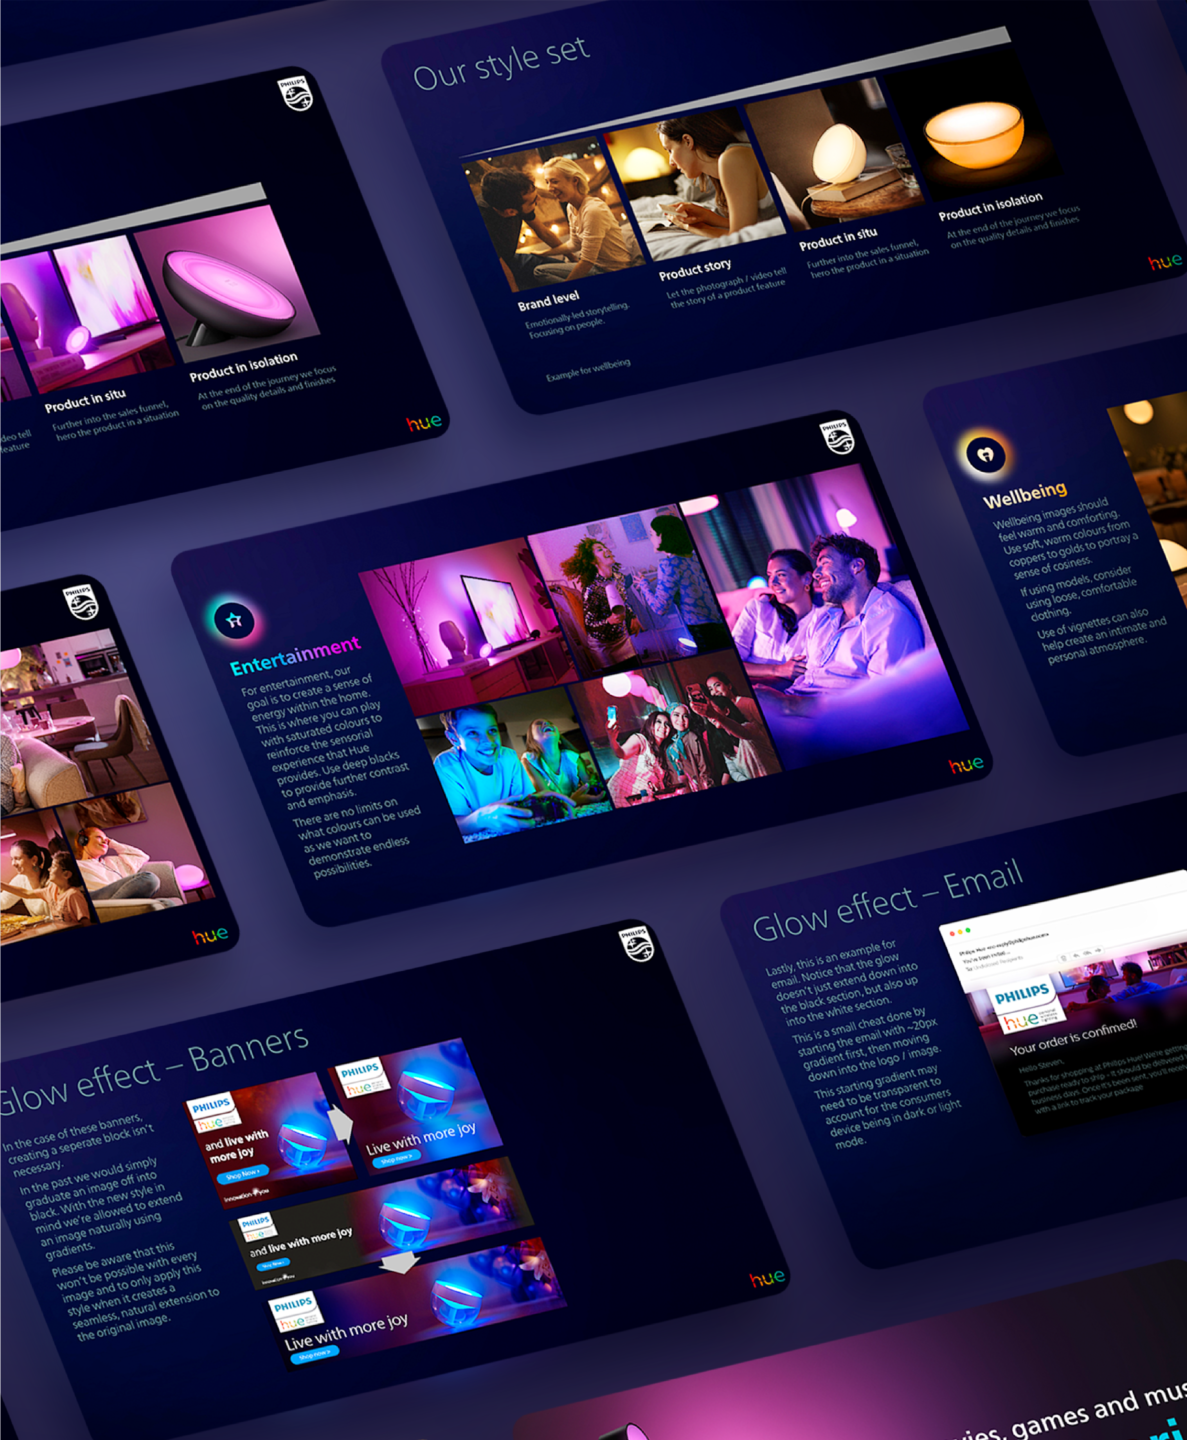Click the 'Entertainment' heading

(296, 655)
